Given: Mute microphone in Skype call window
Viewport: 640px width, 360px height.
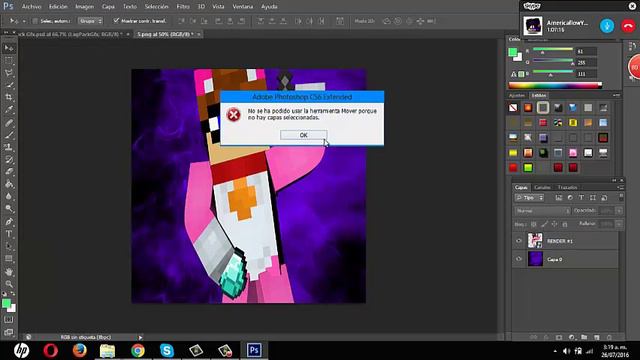Looking at the screenshot, I should click(x=607, y=26).
